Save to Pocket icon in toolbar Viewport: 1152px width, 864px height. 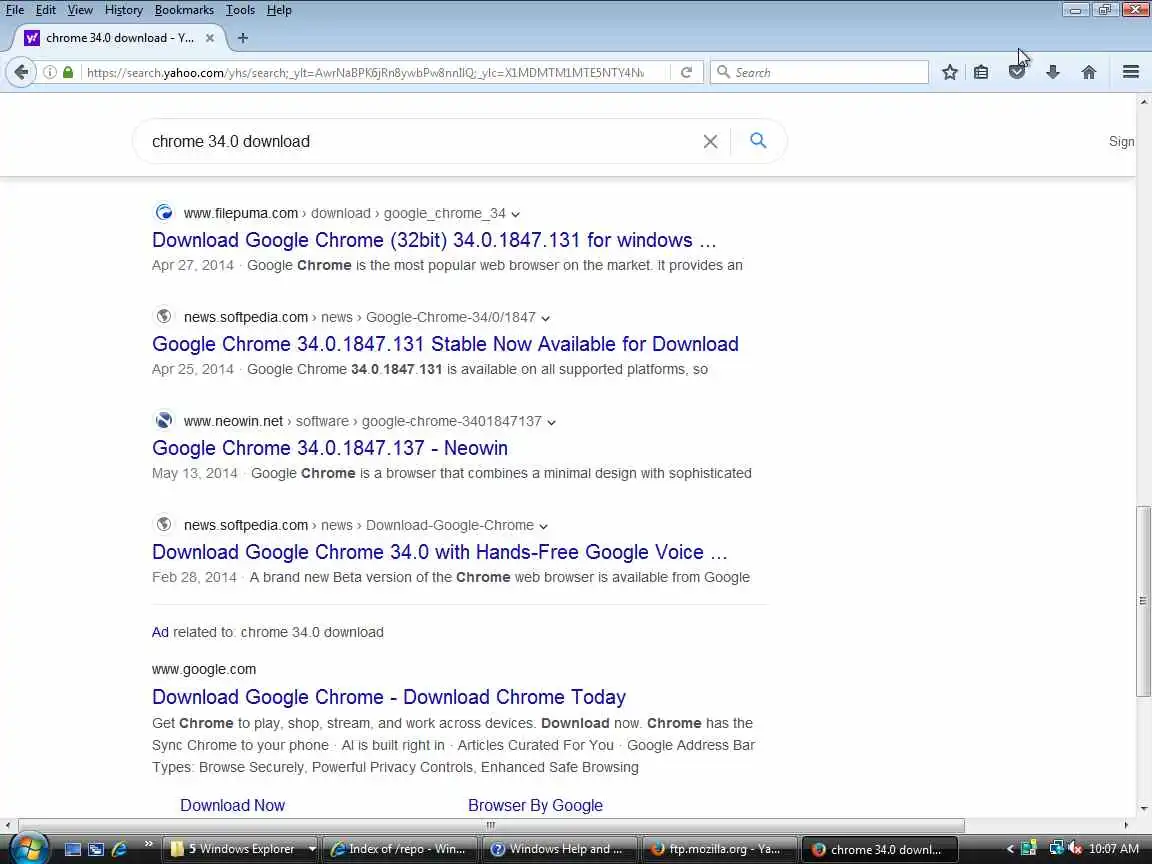(1017, 72)
